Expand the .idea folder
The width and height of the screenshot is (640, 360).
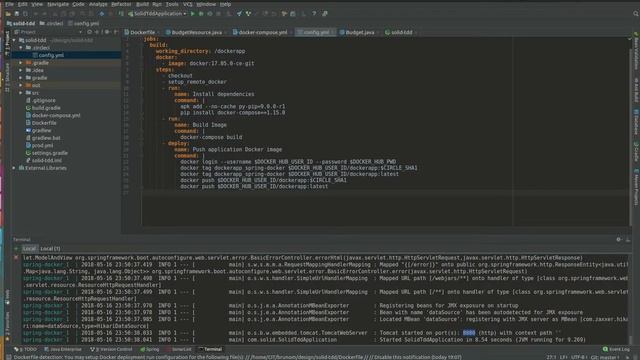click(x=21, y=70)
